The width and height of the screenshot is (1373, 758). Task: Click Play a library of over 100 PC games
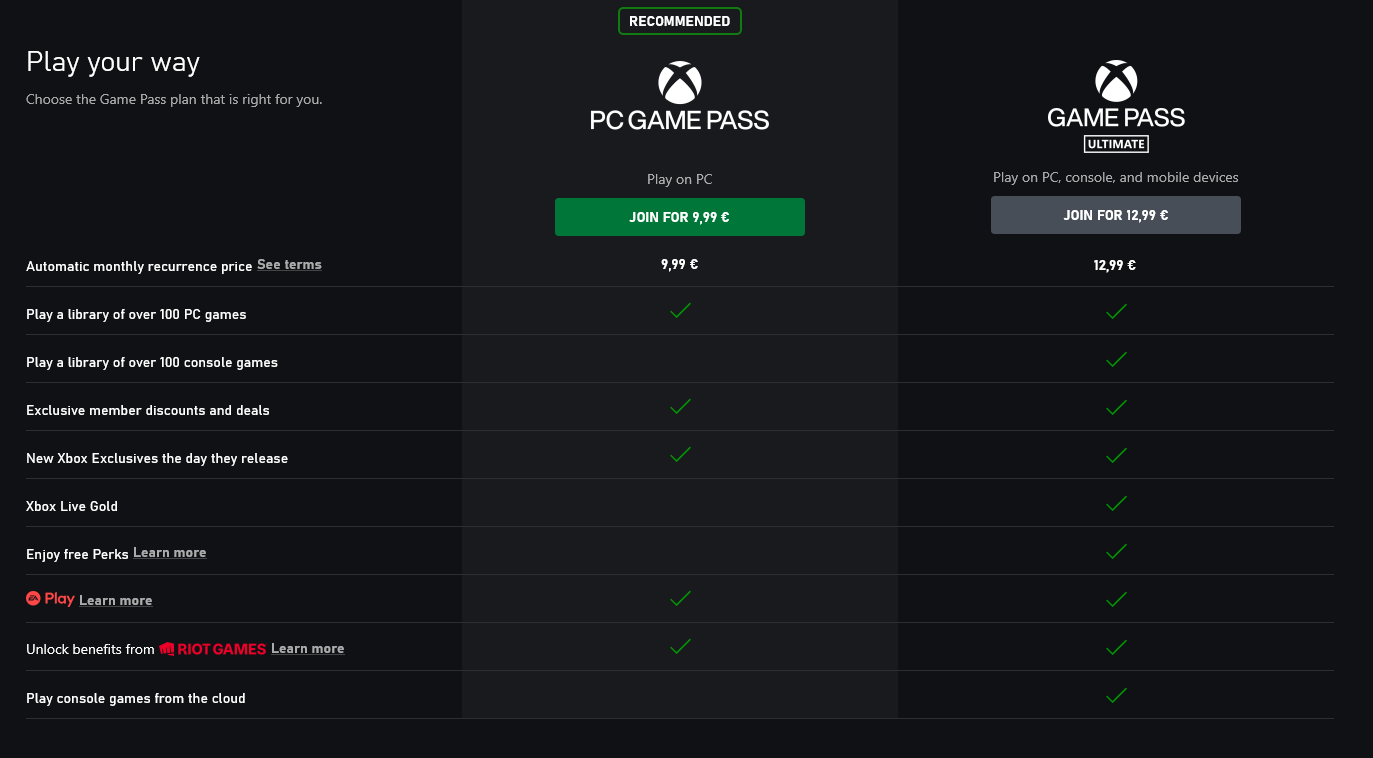[x=136, y=315]
